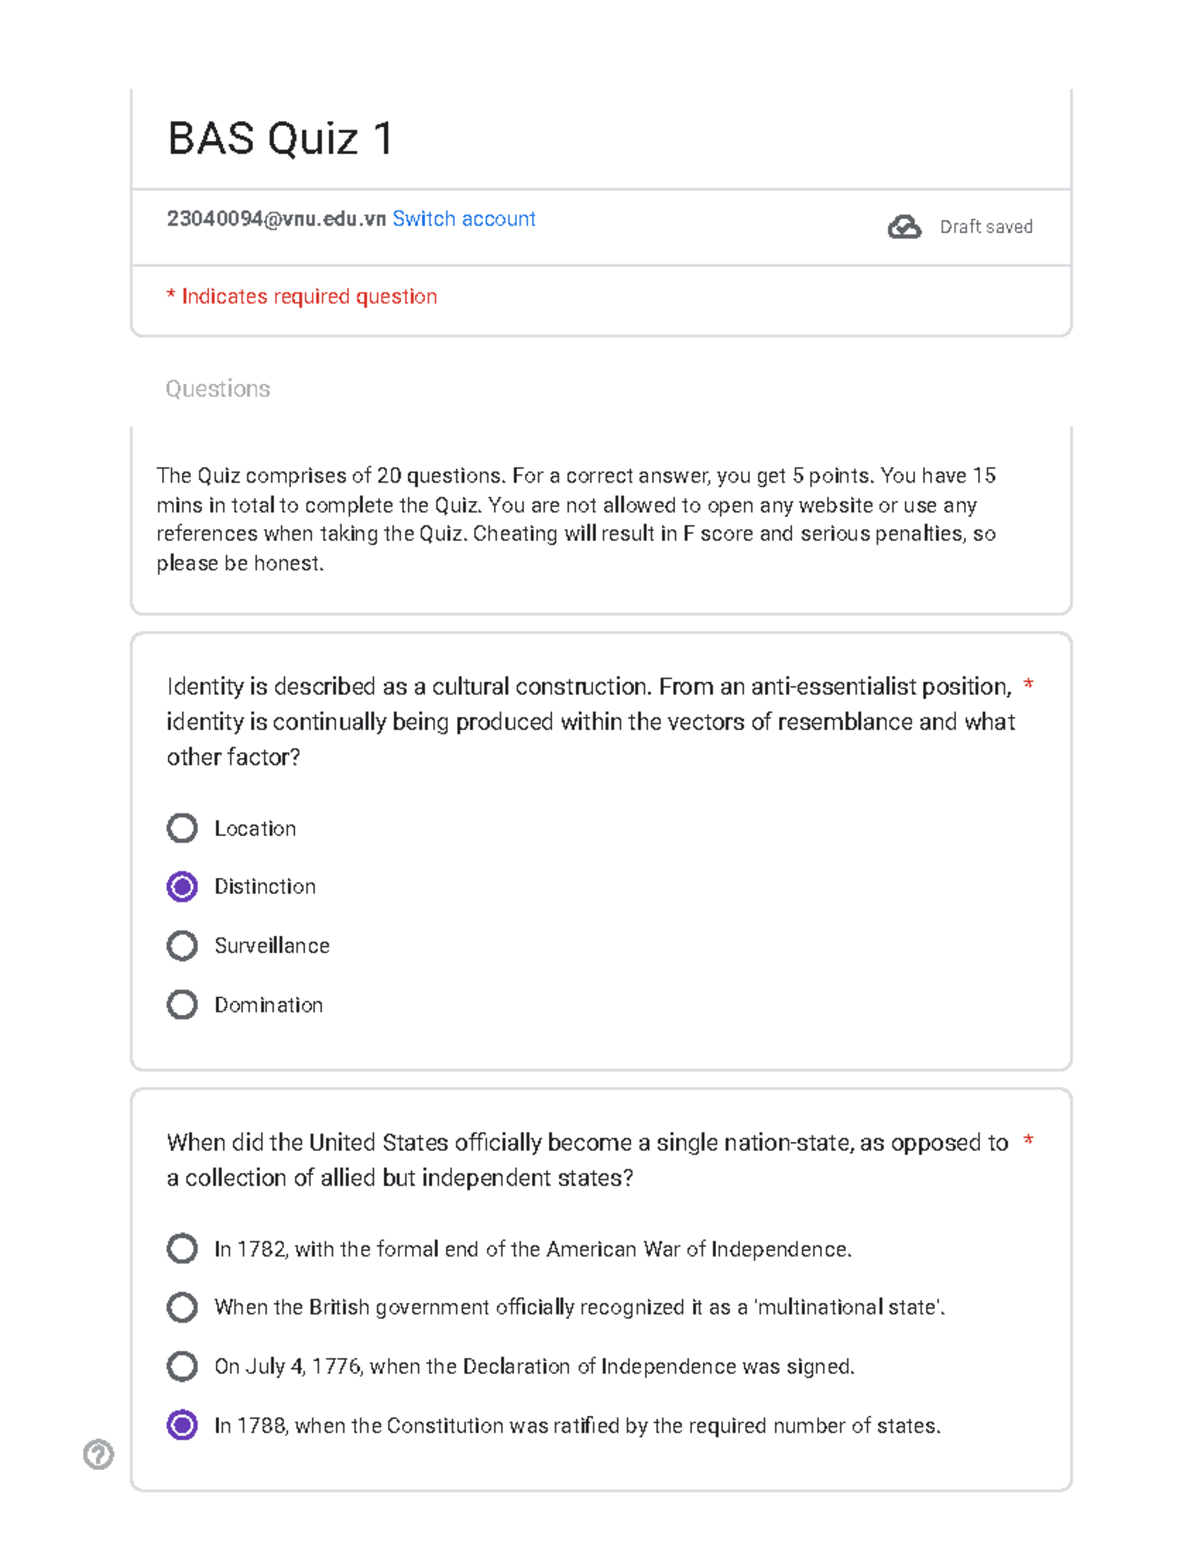Click the cloud Draft saved icon
1200x1553 pixels.
[x=904, y=227]
